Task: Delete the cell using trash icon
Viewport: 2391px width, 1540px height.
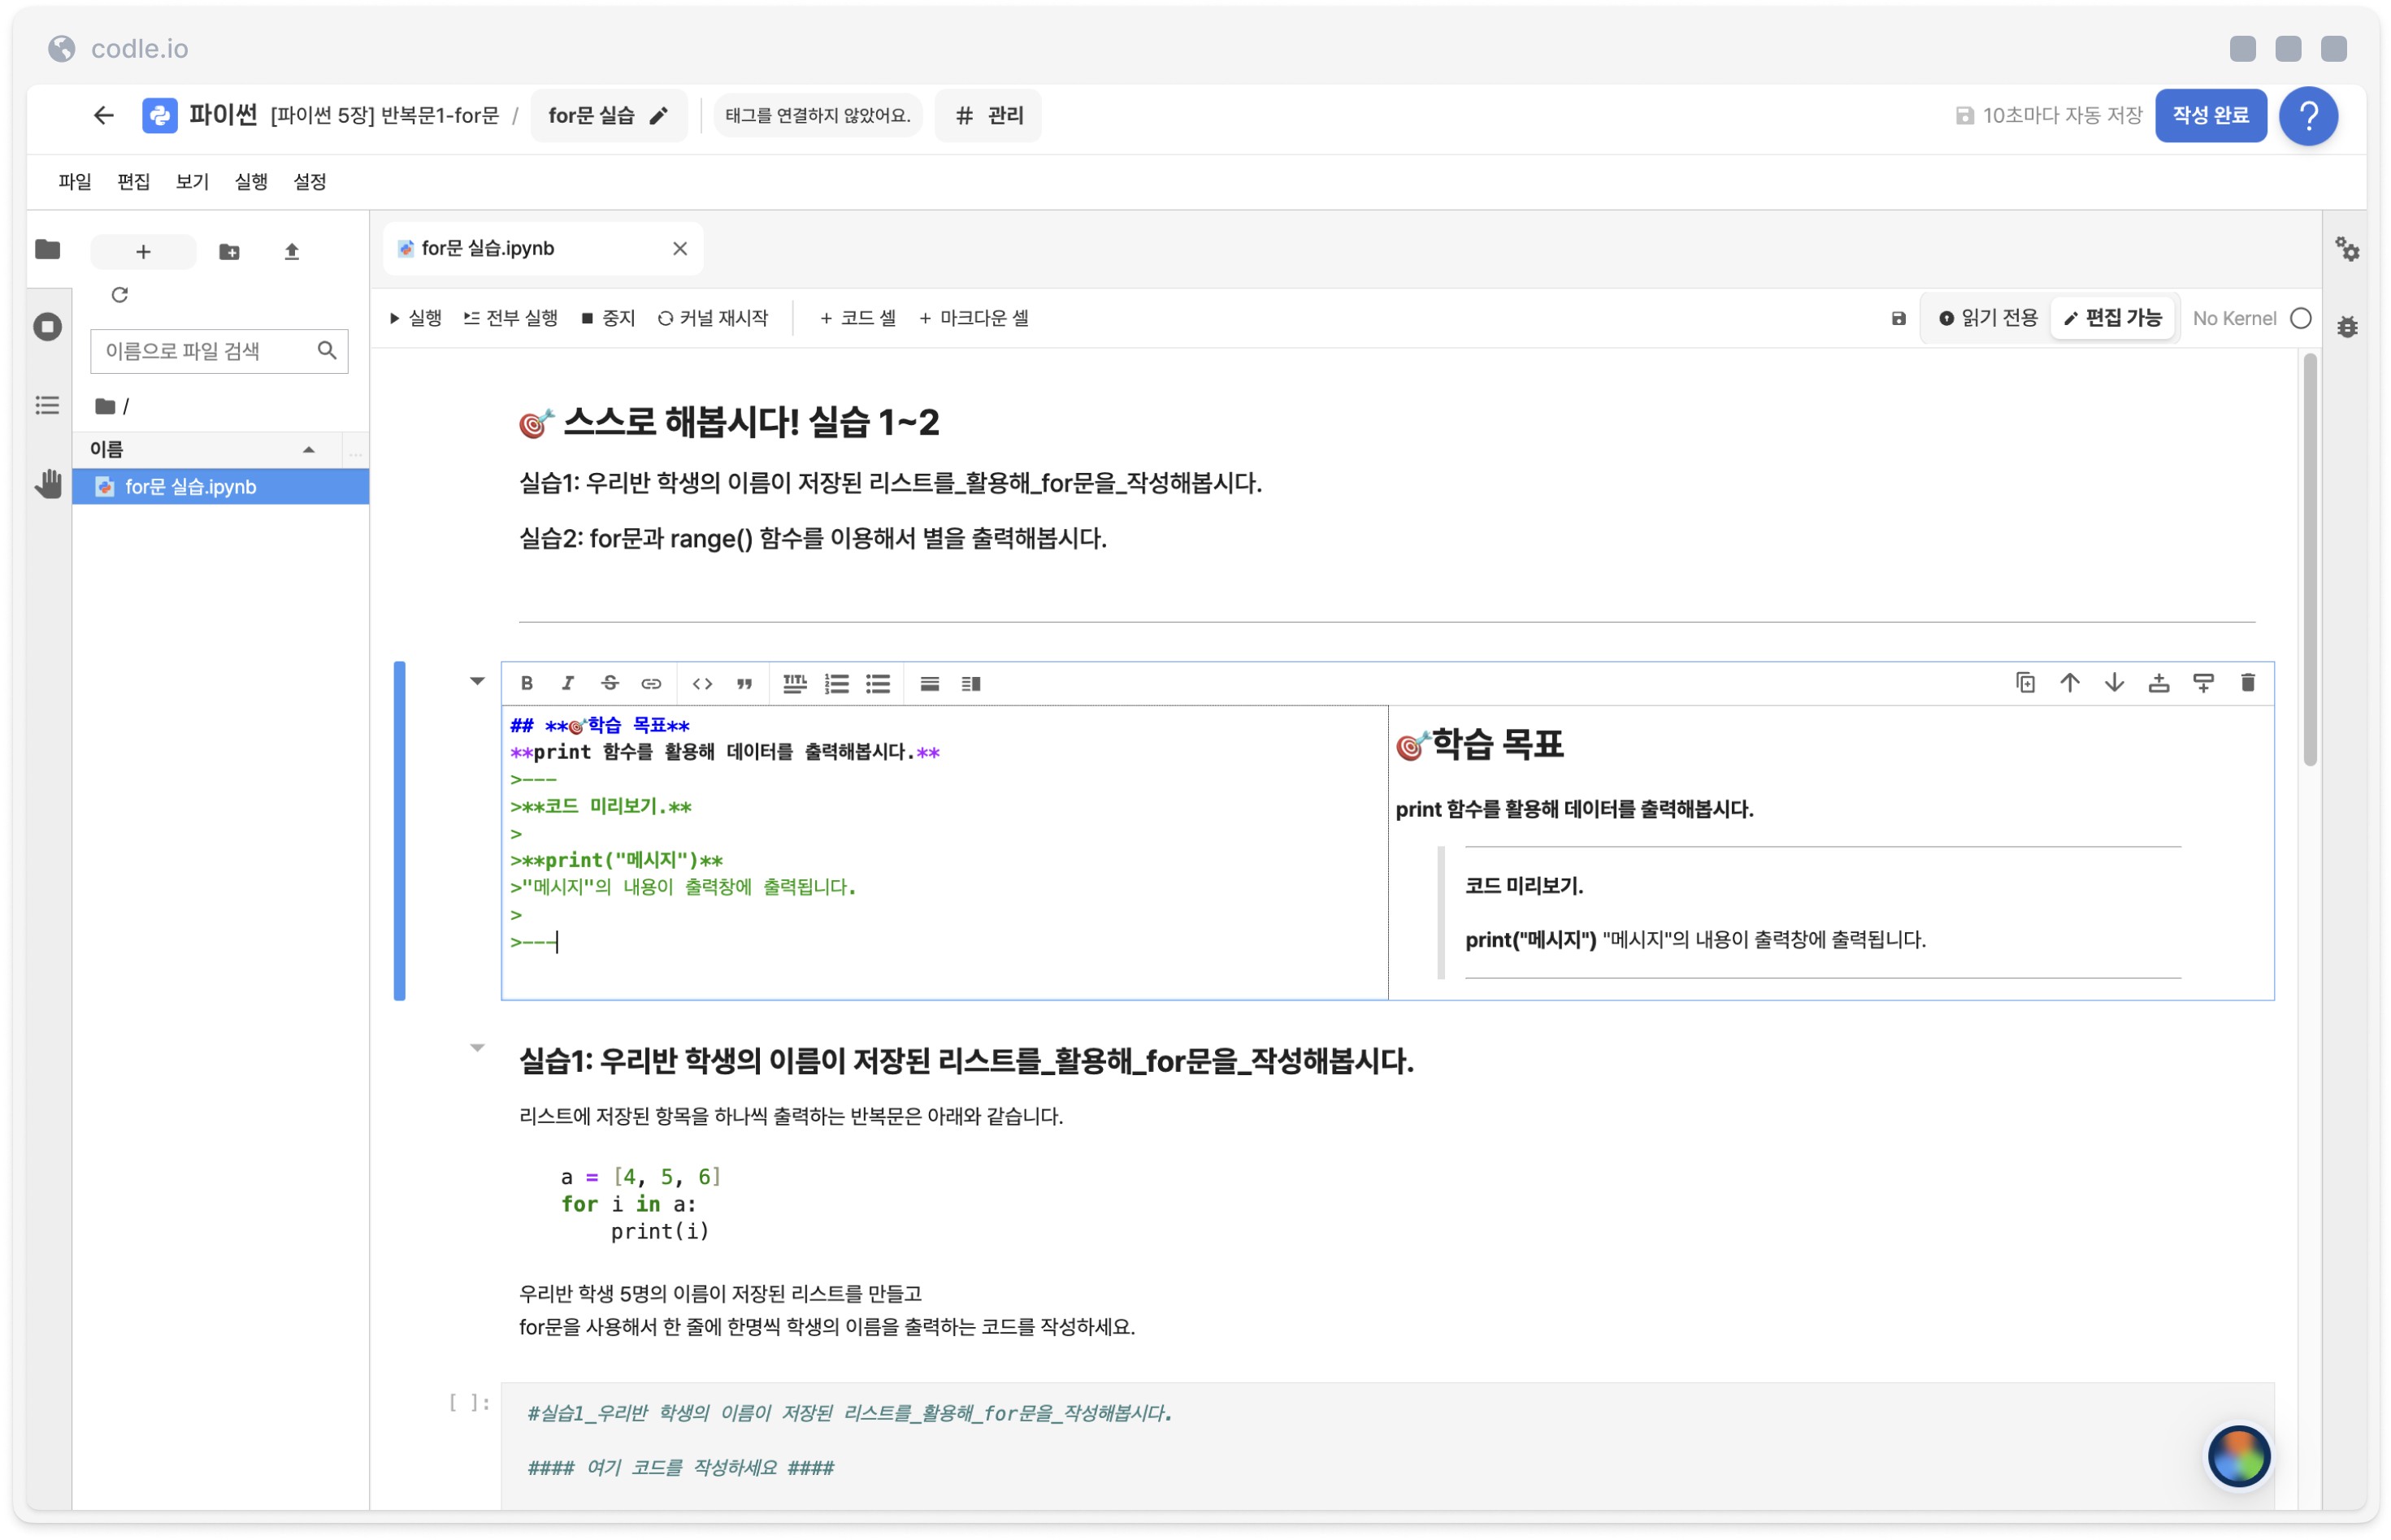Action: pyautogui.click(x=2246, y=682)
